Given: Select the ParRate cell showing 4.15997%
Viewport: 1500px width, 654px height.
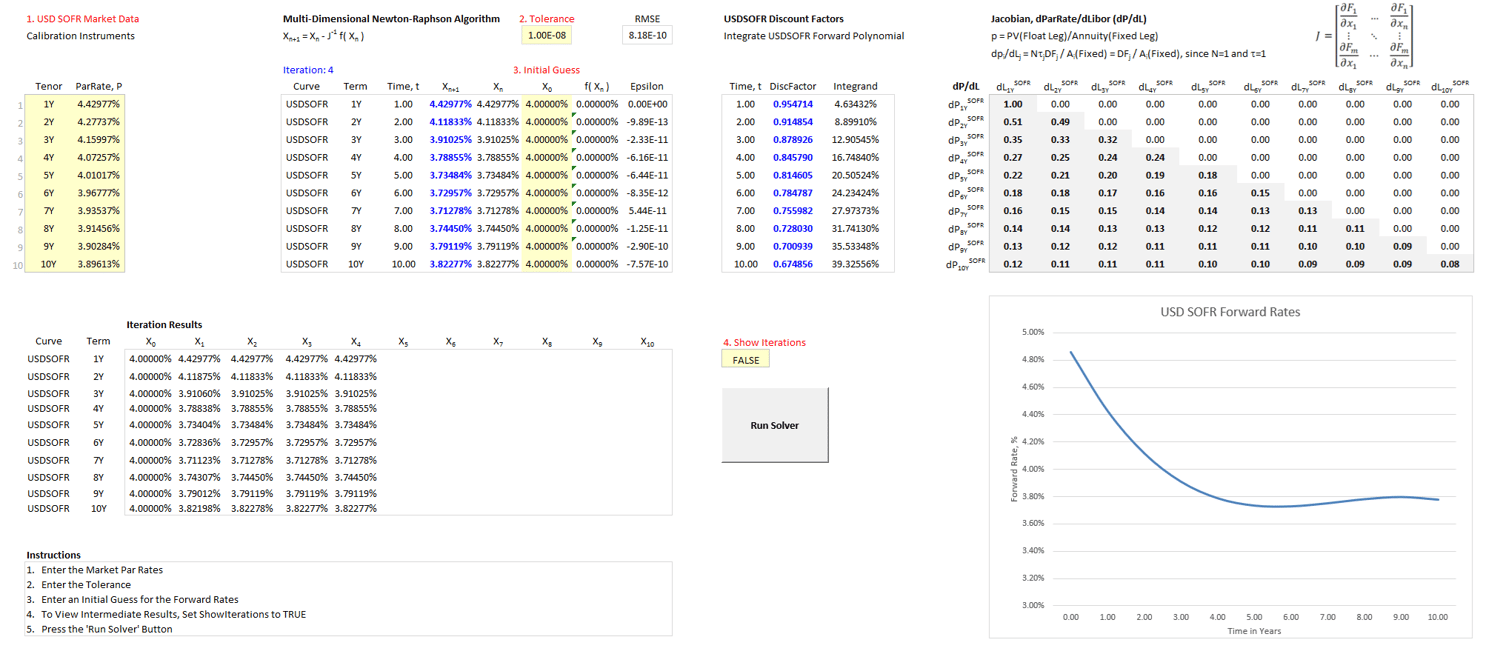Looking at the screenshot, I should [x=98, y=140].
